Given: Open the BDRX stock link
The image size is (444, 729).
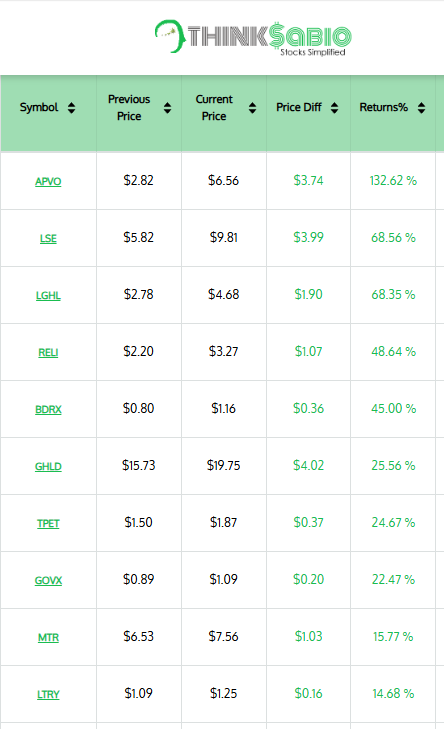Looking at the screenshot, I should 48,409.
